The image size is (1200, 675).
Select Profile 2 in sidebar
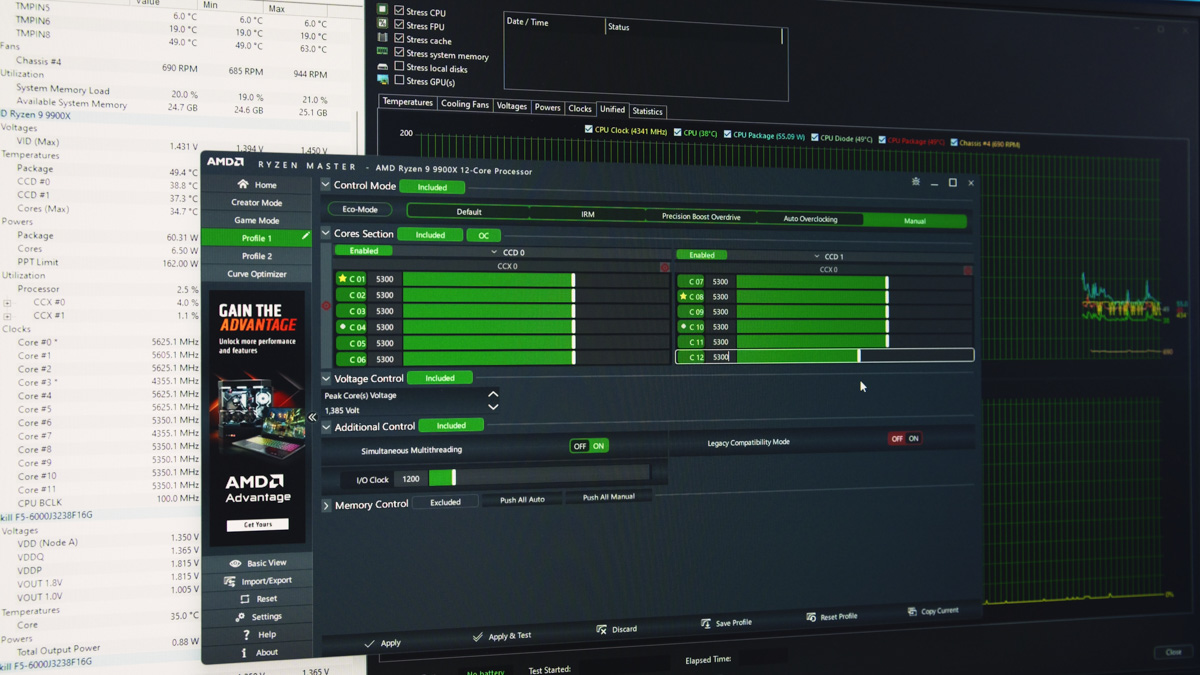tap(256, 256)
